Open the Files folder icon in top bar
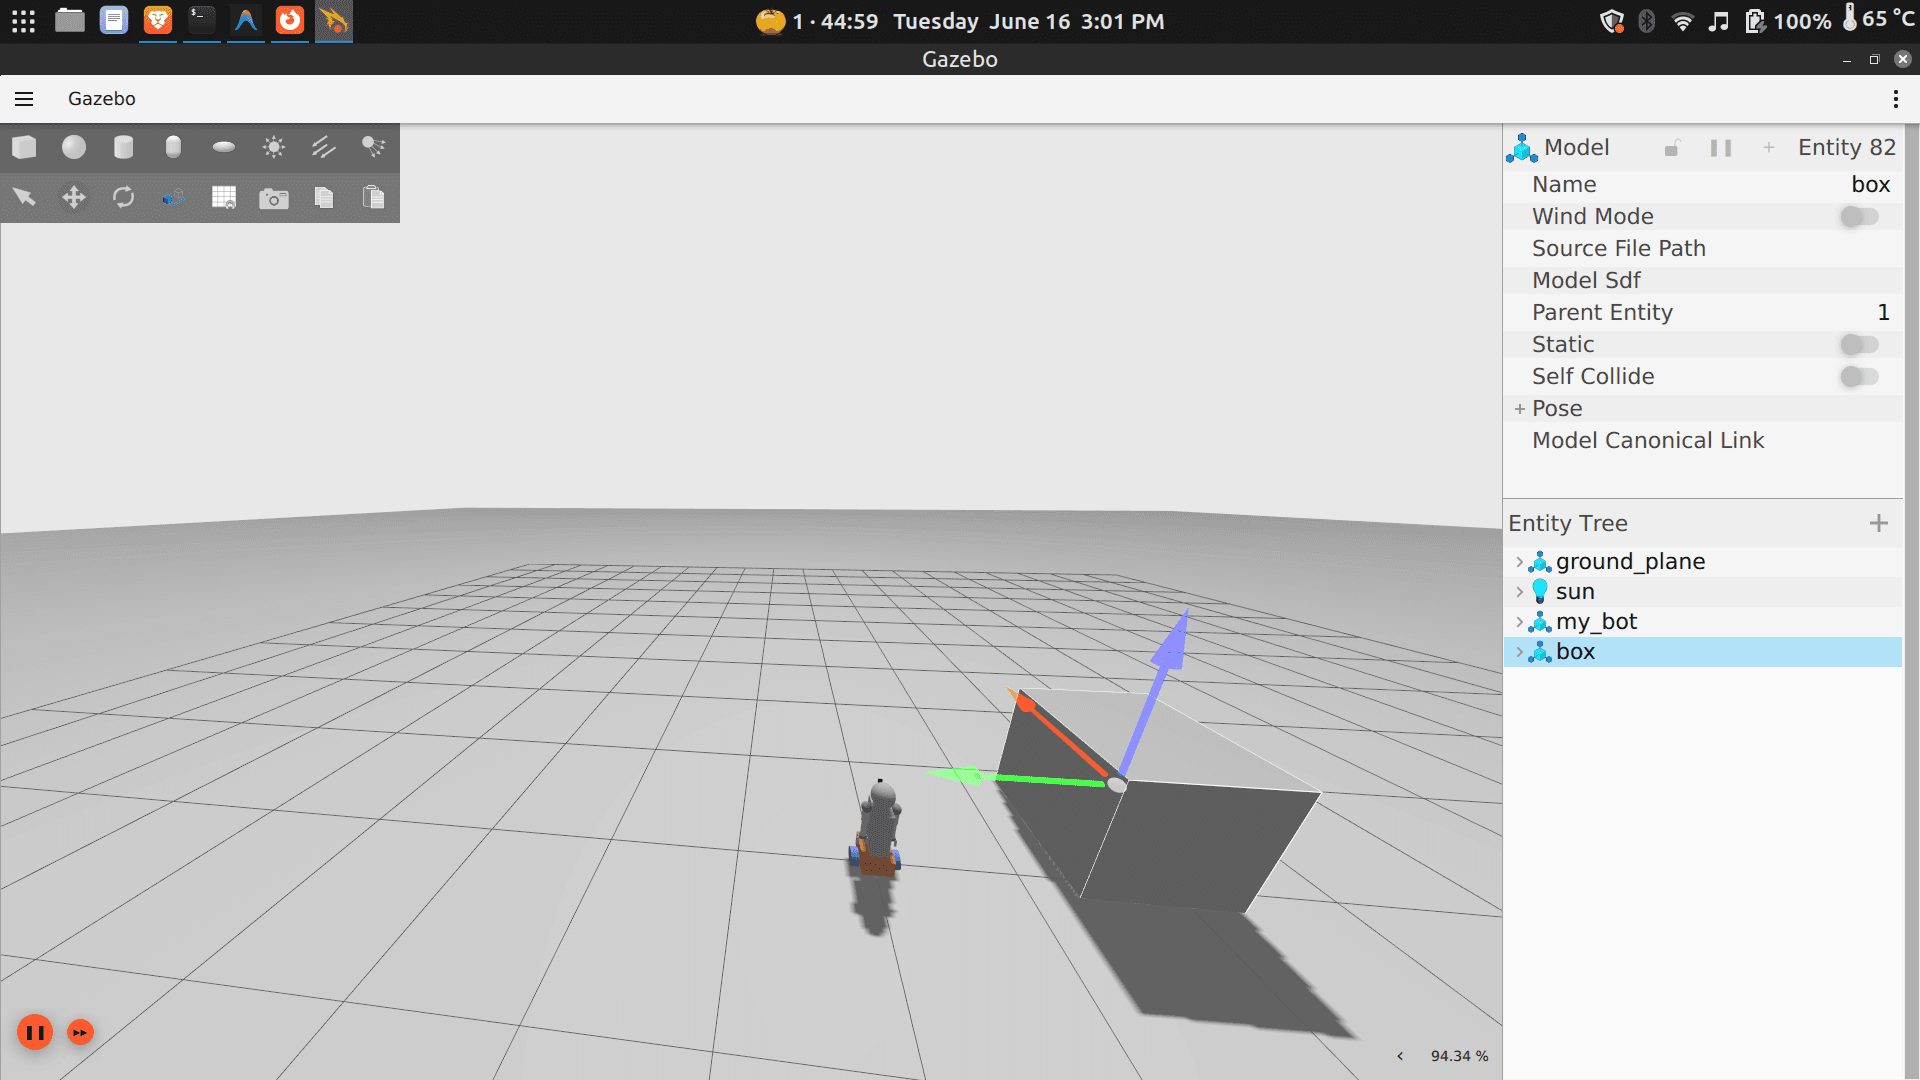1920x1080 pixels. pos(69,20)
